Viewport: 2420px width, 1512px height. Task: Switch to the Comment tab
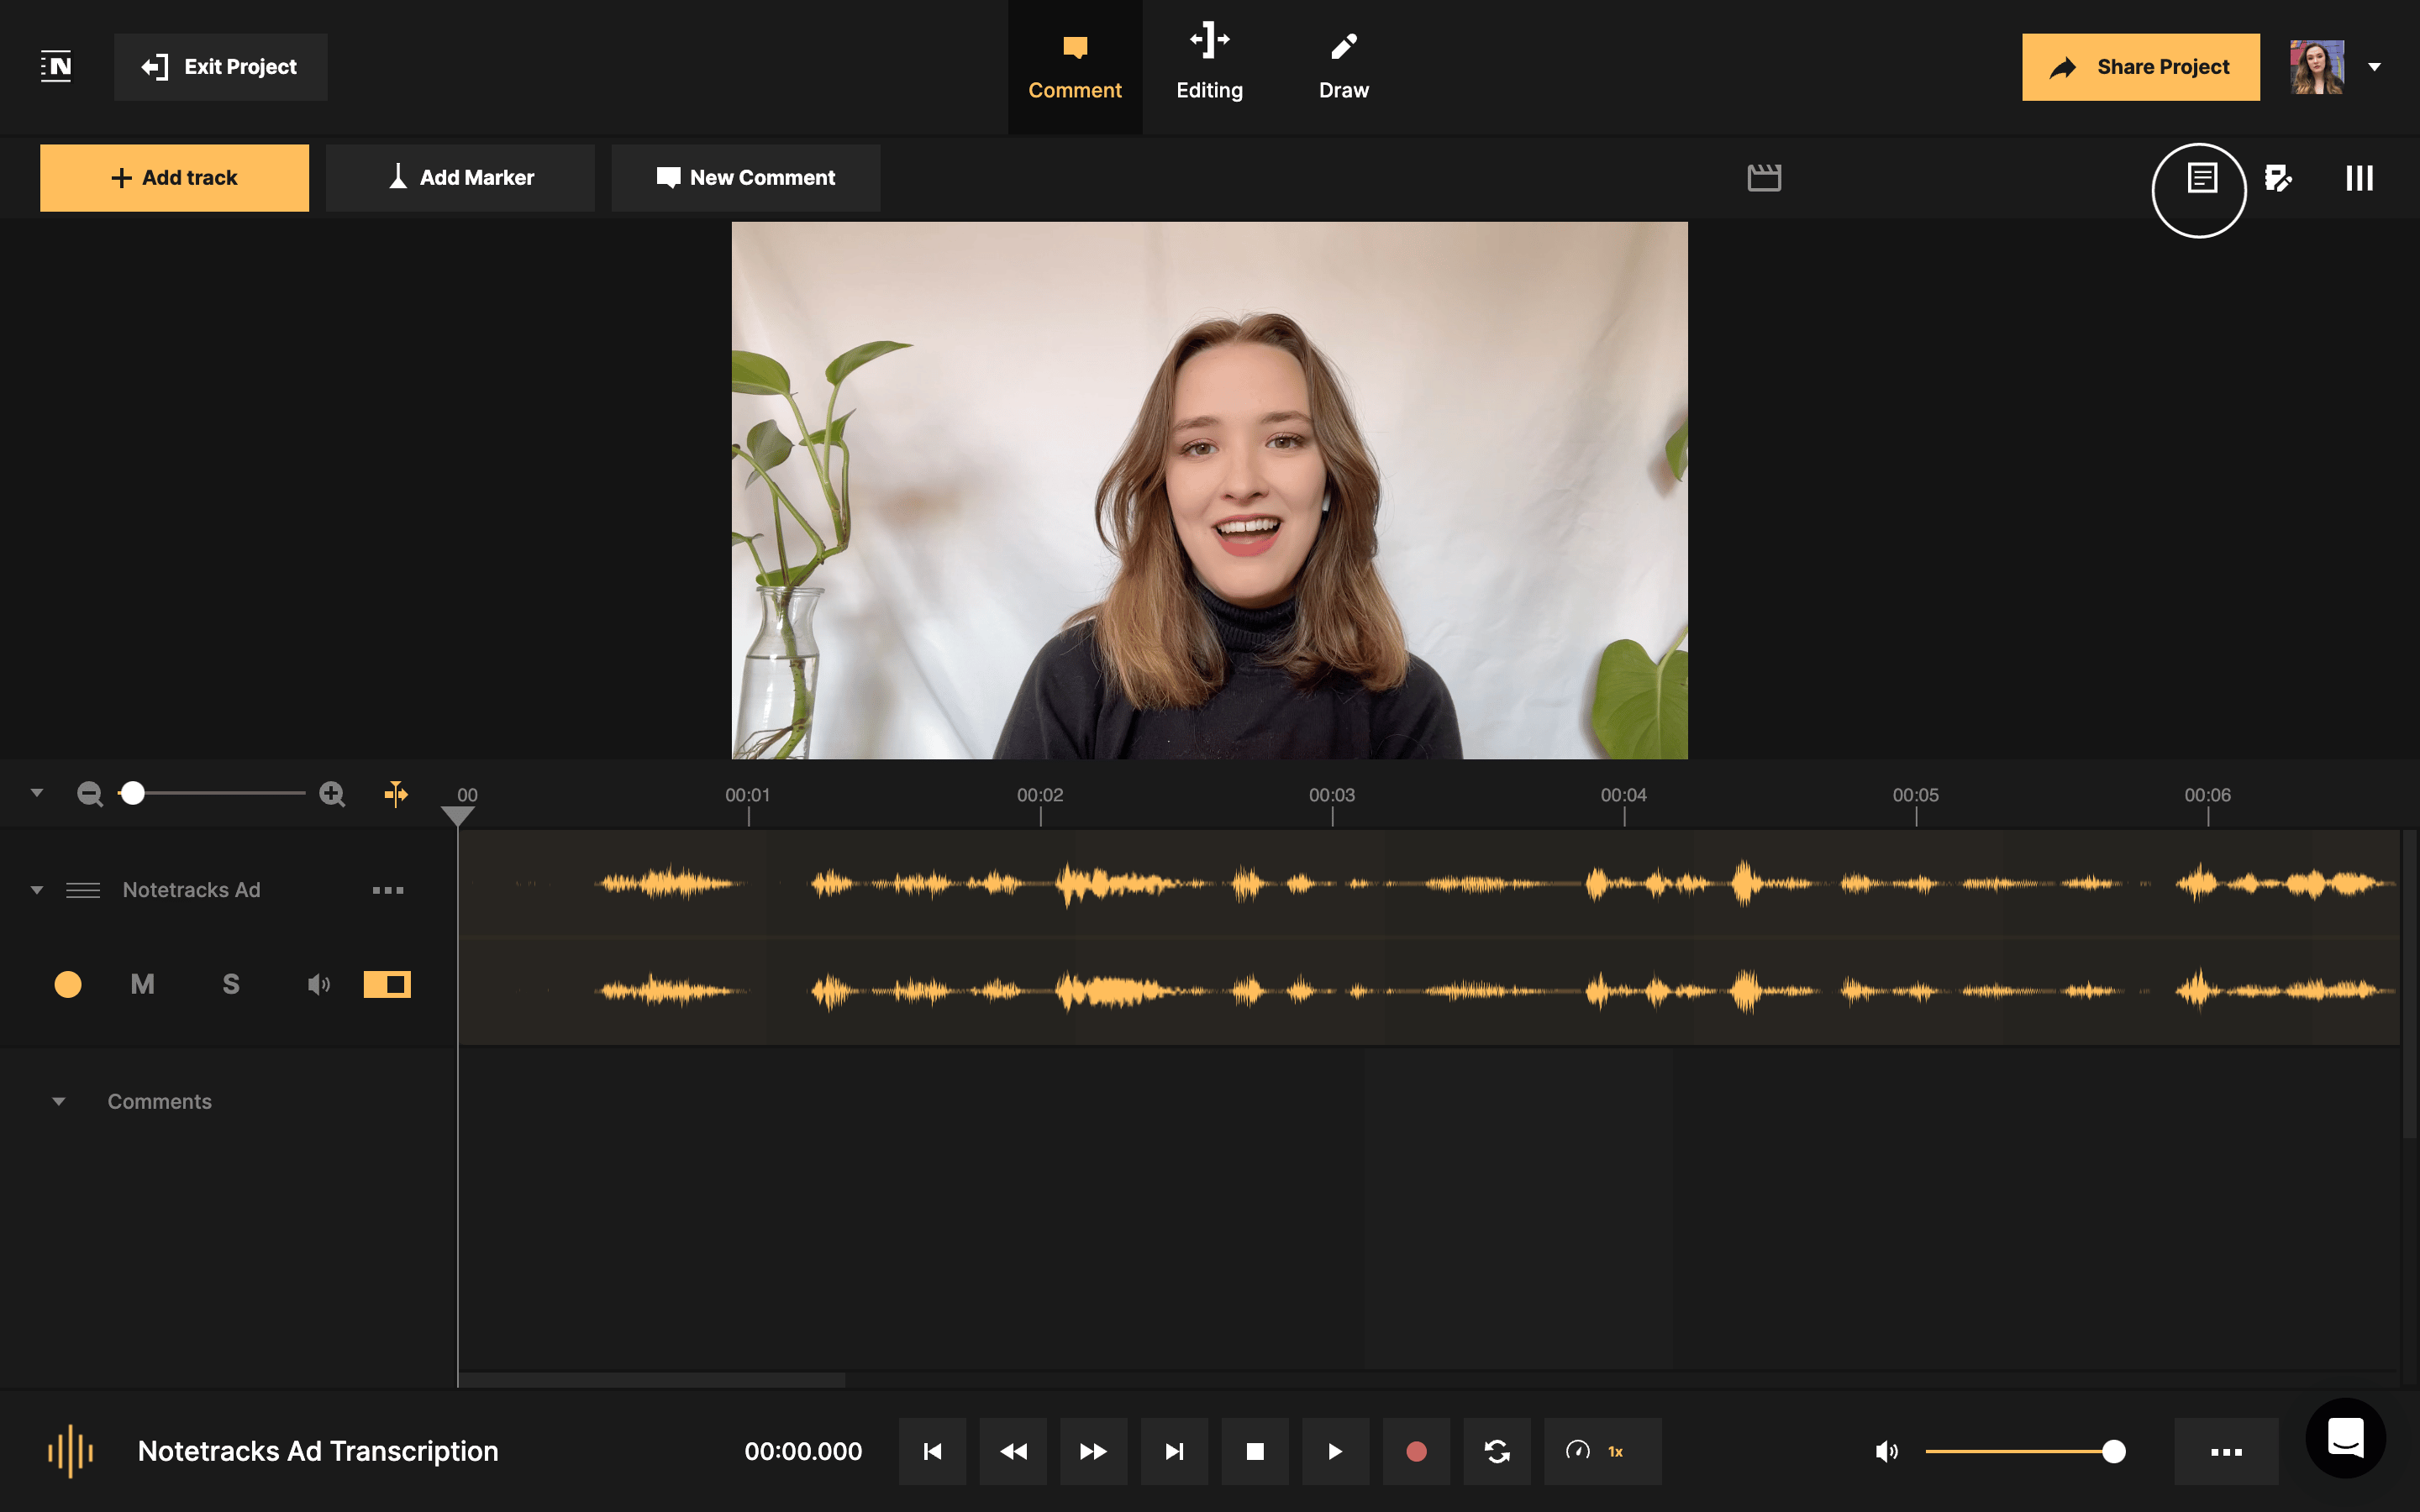pyautogui.click(x=1075, y=65)
